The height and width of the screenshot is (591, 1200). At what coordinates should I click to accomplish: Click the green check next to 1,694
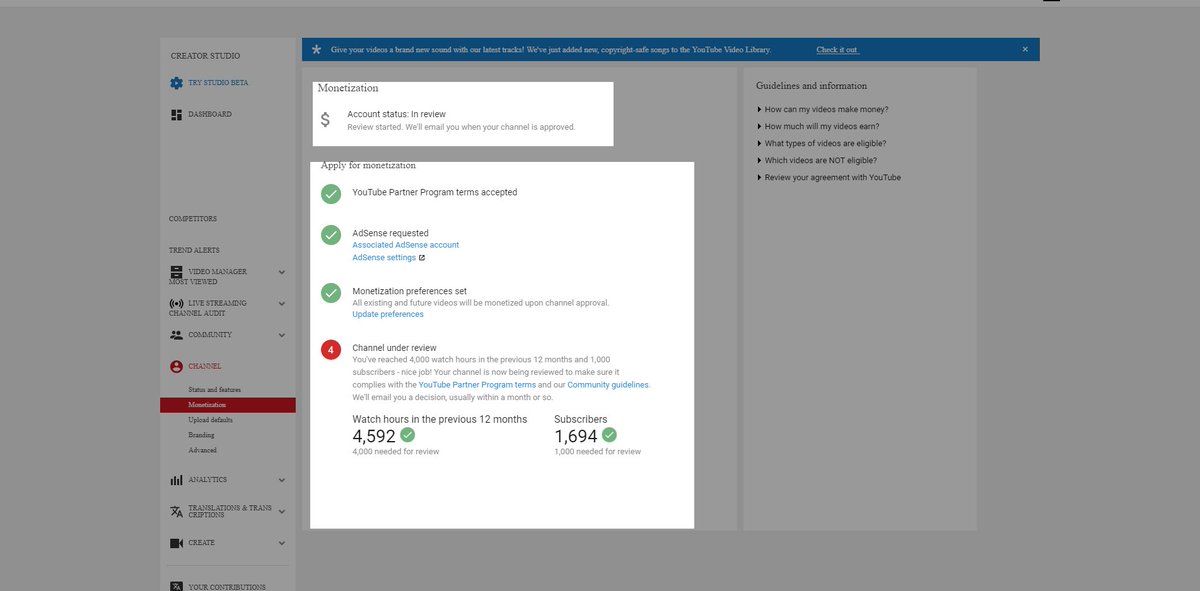(x=609, y=435)
